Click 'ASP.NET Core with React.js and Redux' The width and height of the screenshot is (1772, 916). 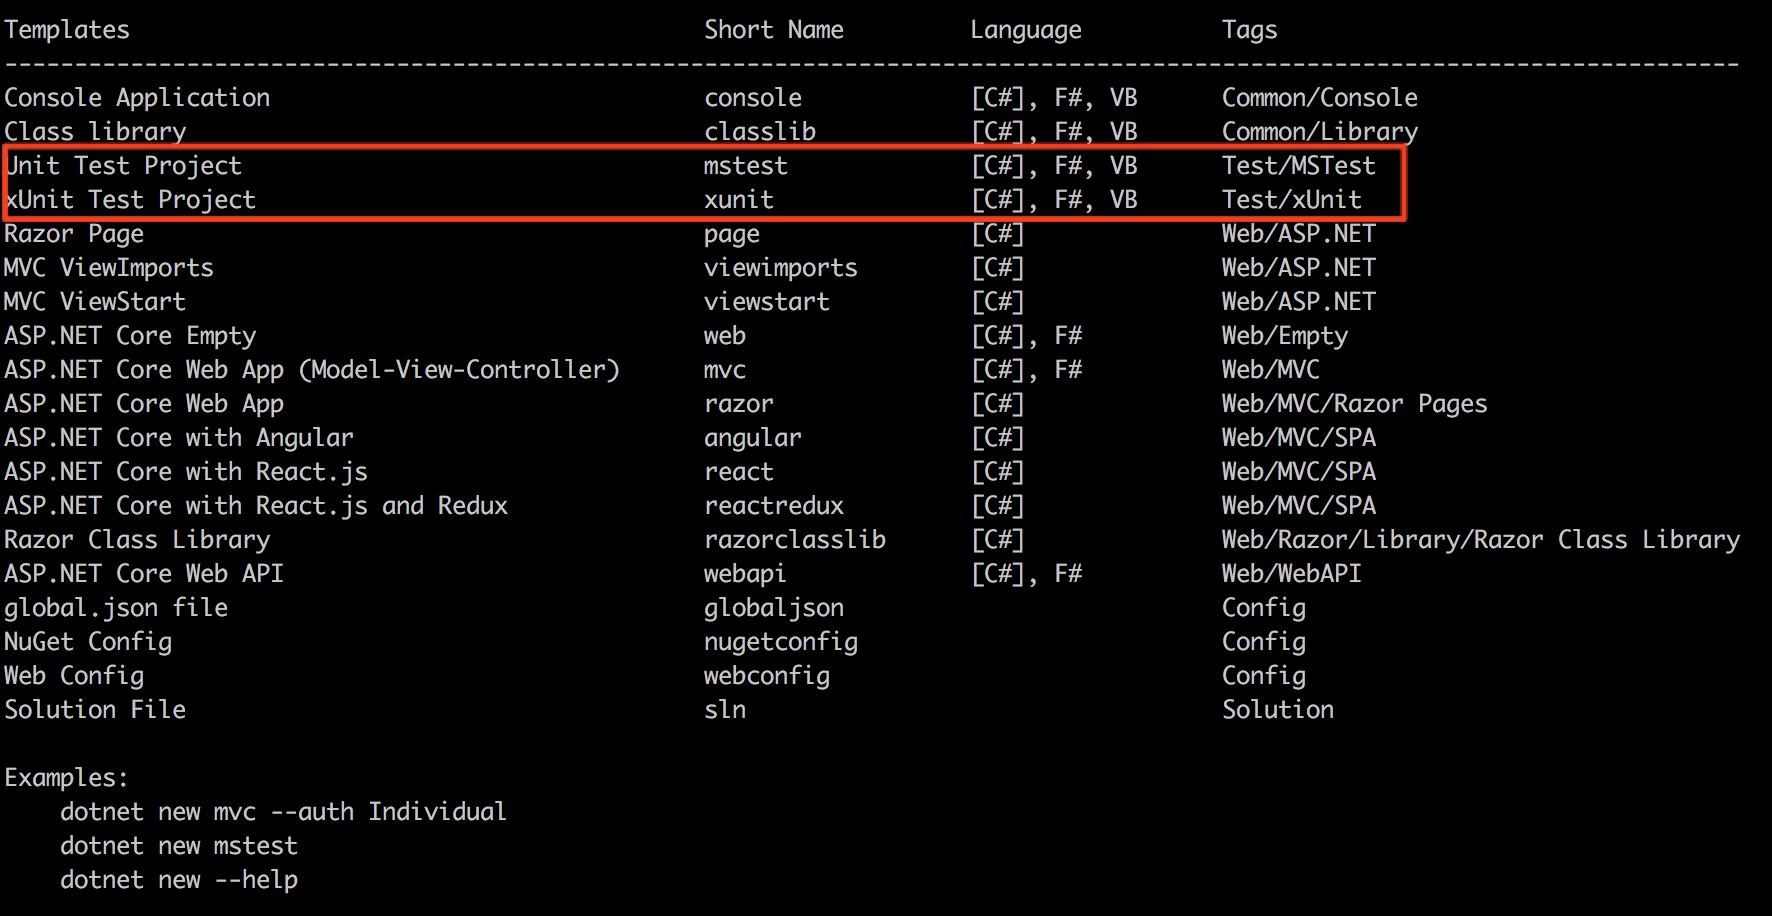tap(256, 506)
